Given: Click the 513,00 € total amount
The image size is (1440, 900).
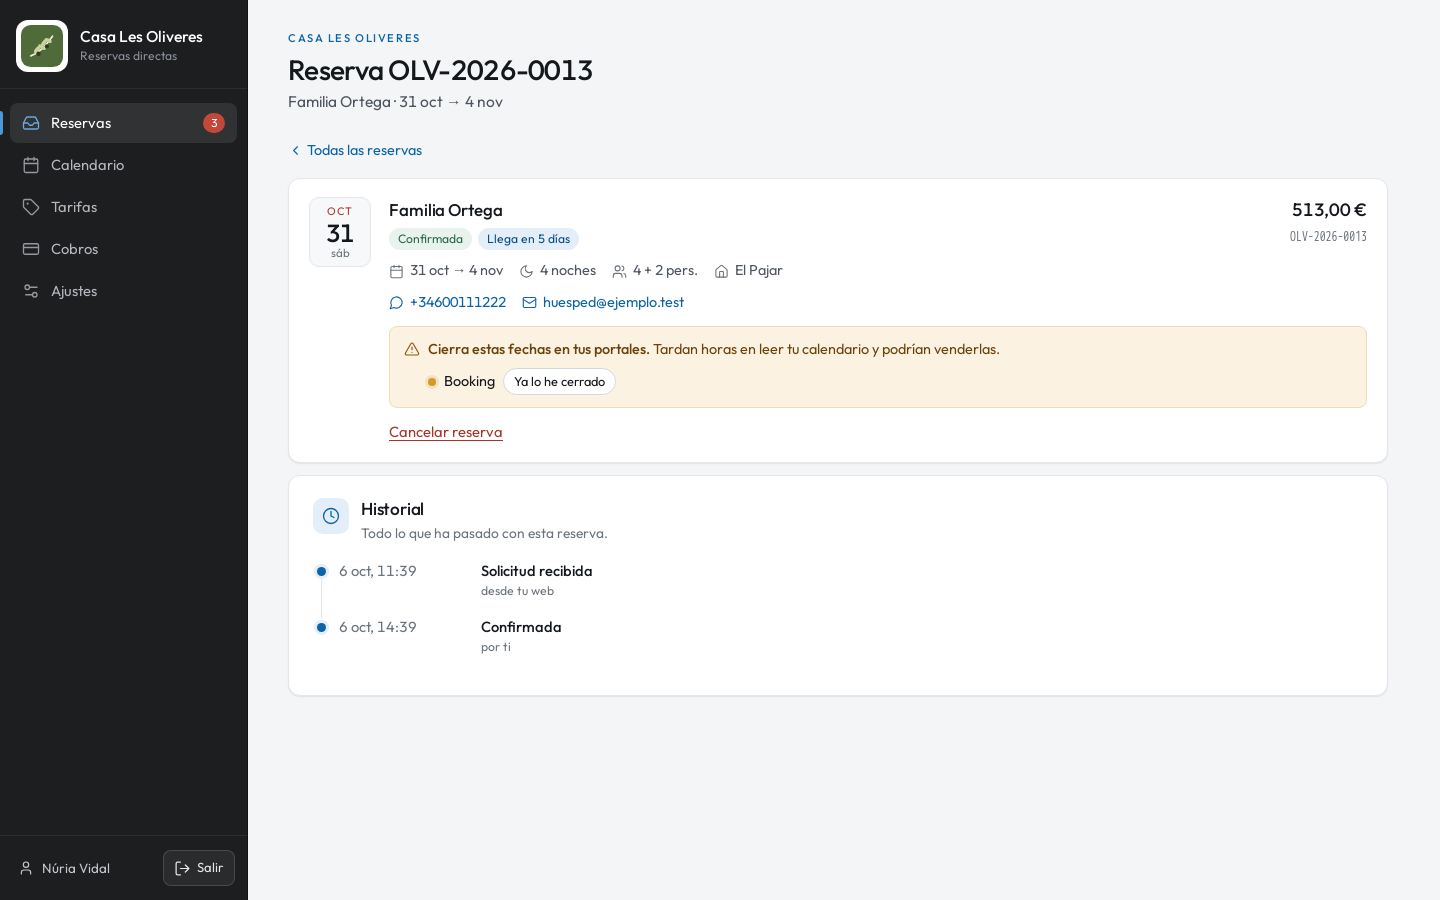Looking at the screenshot, I should point(1329,210).
